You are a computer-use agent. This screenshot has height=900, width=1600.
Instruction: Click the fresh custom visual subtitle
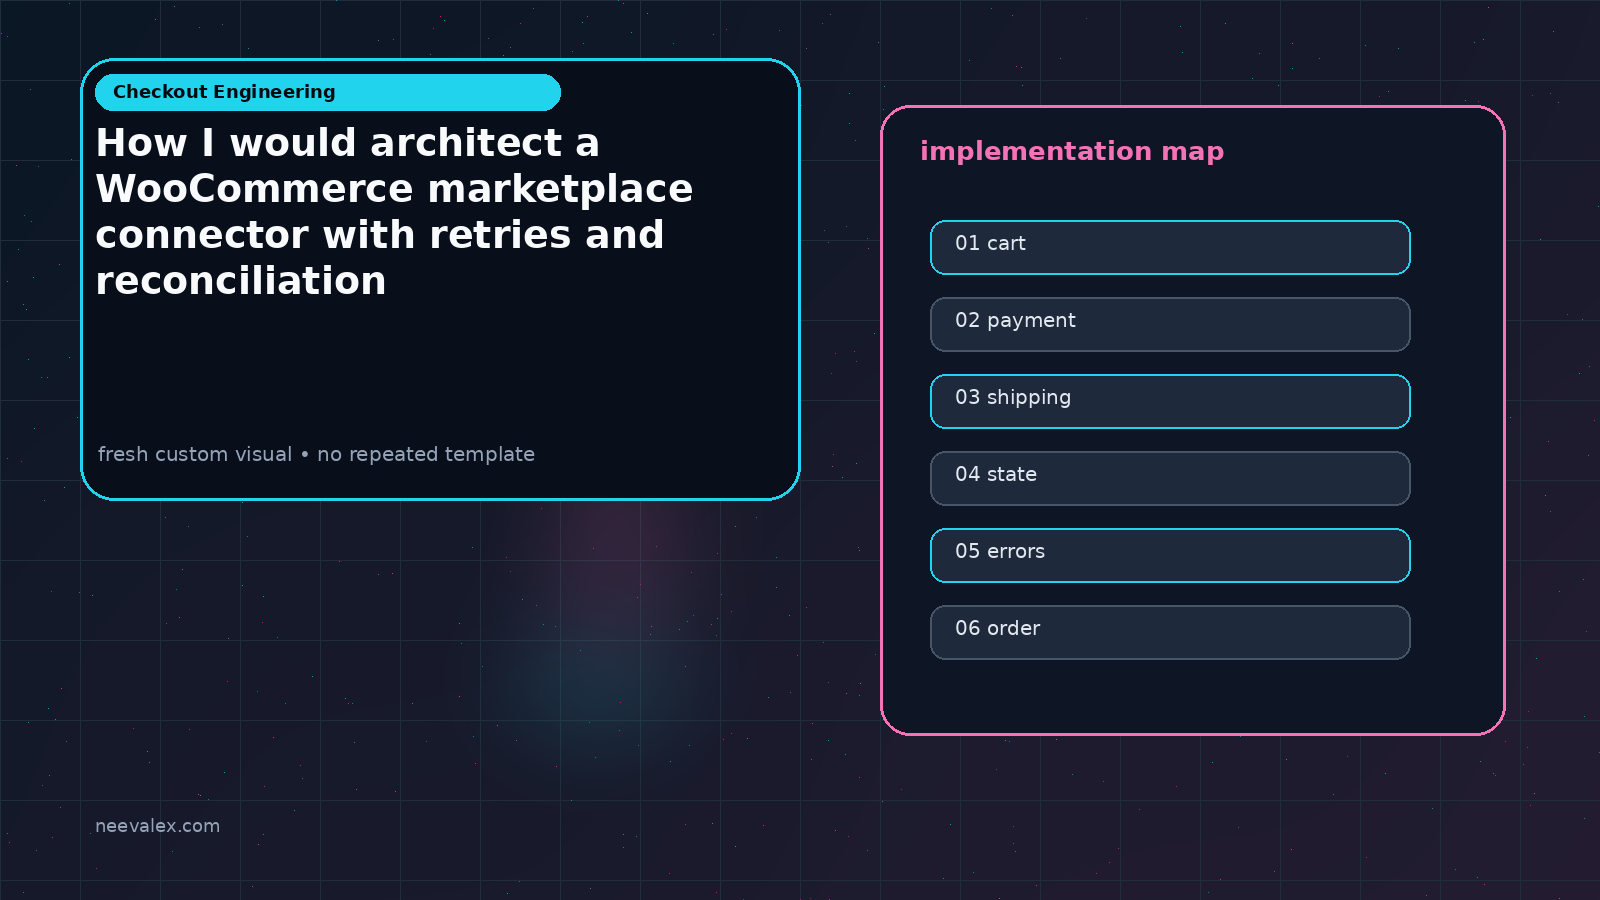coord(316,454)
